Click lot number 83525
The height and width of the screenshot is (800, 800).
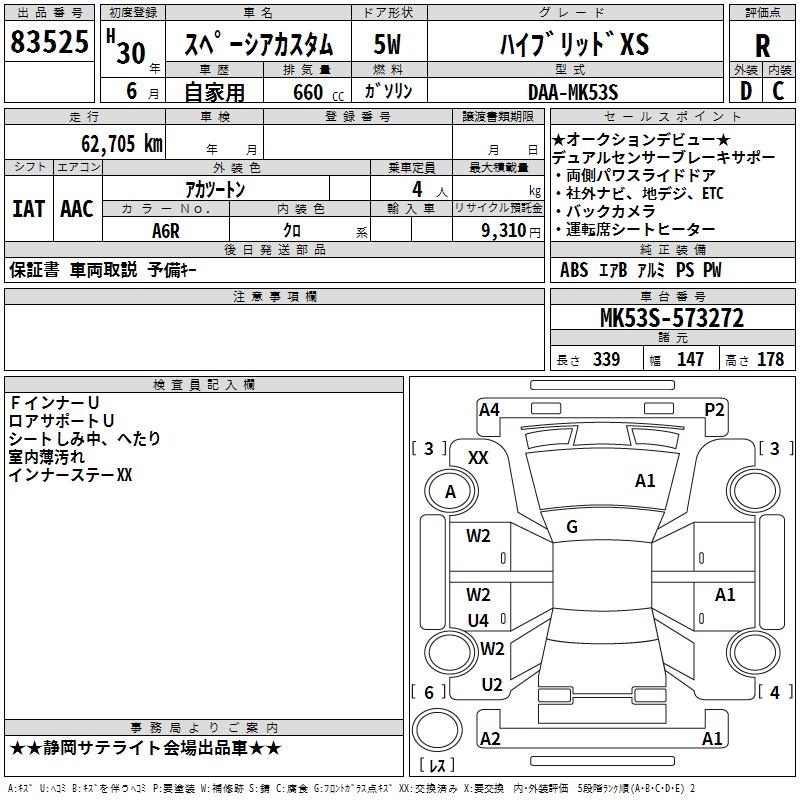pos(49,42)
